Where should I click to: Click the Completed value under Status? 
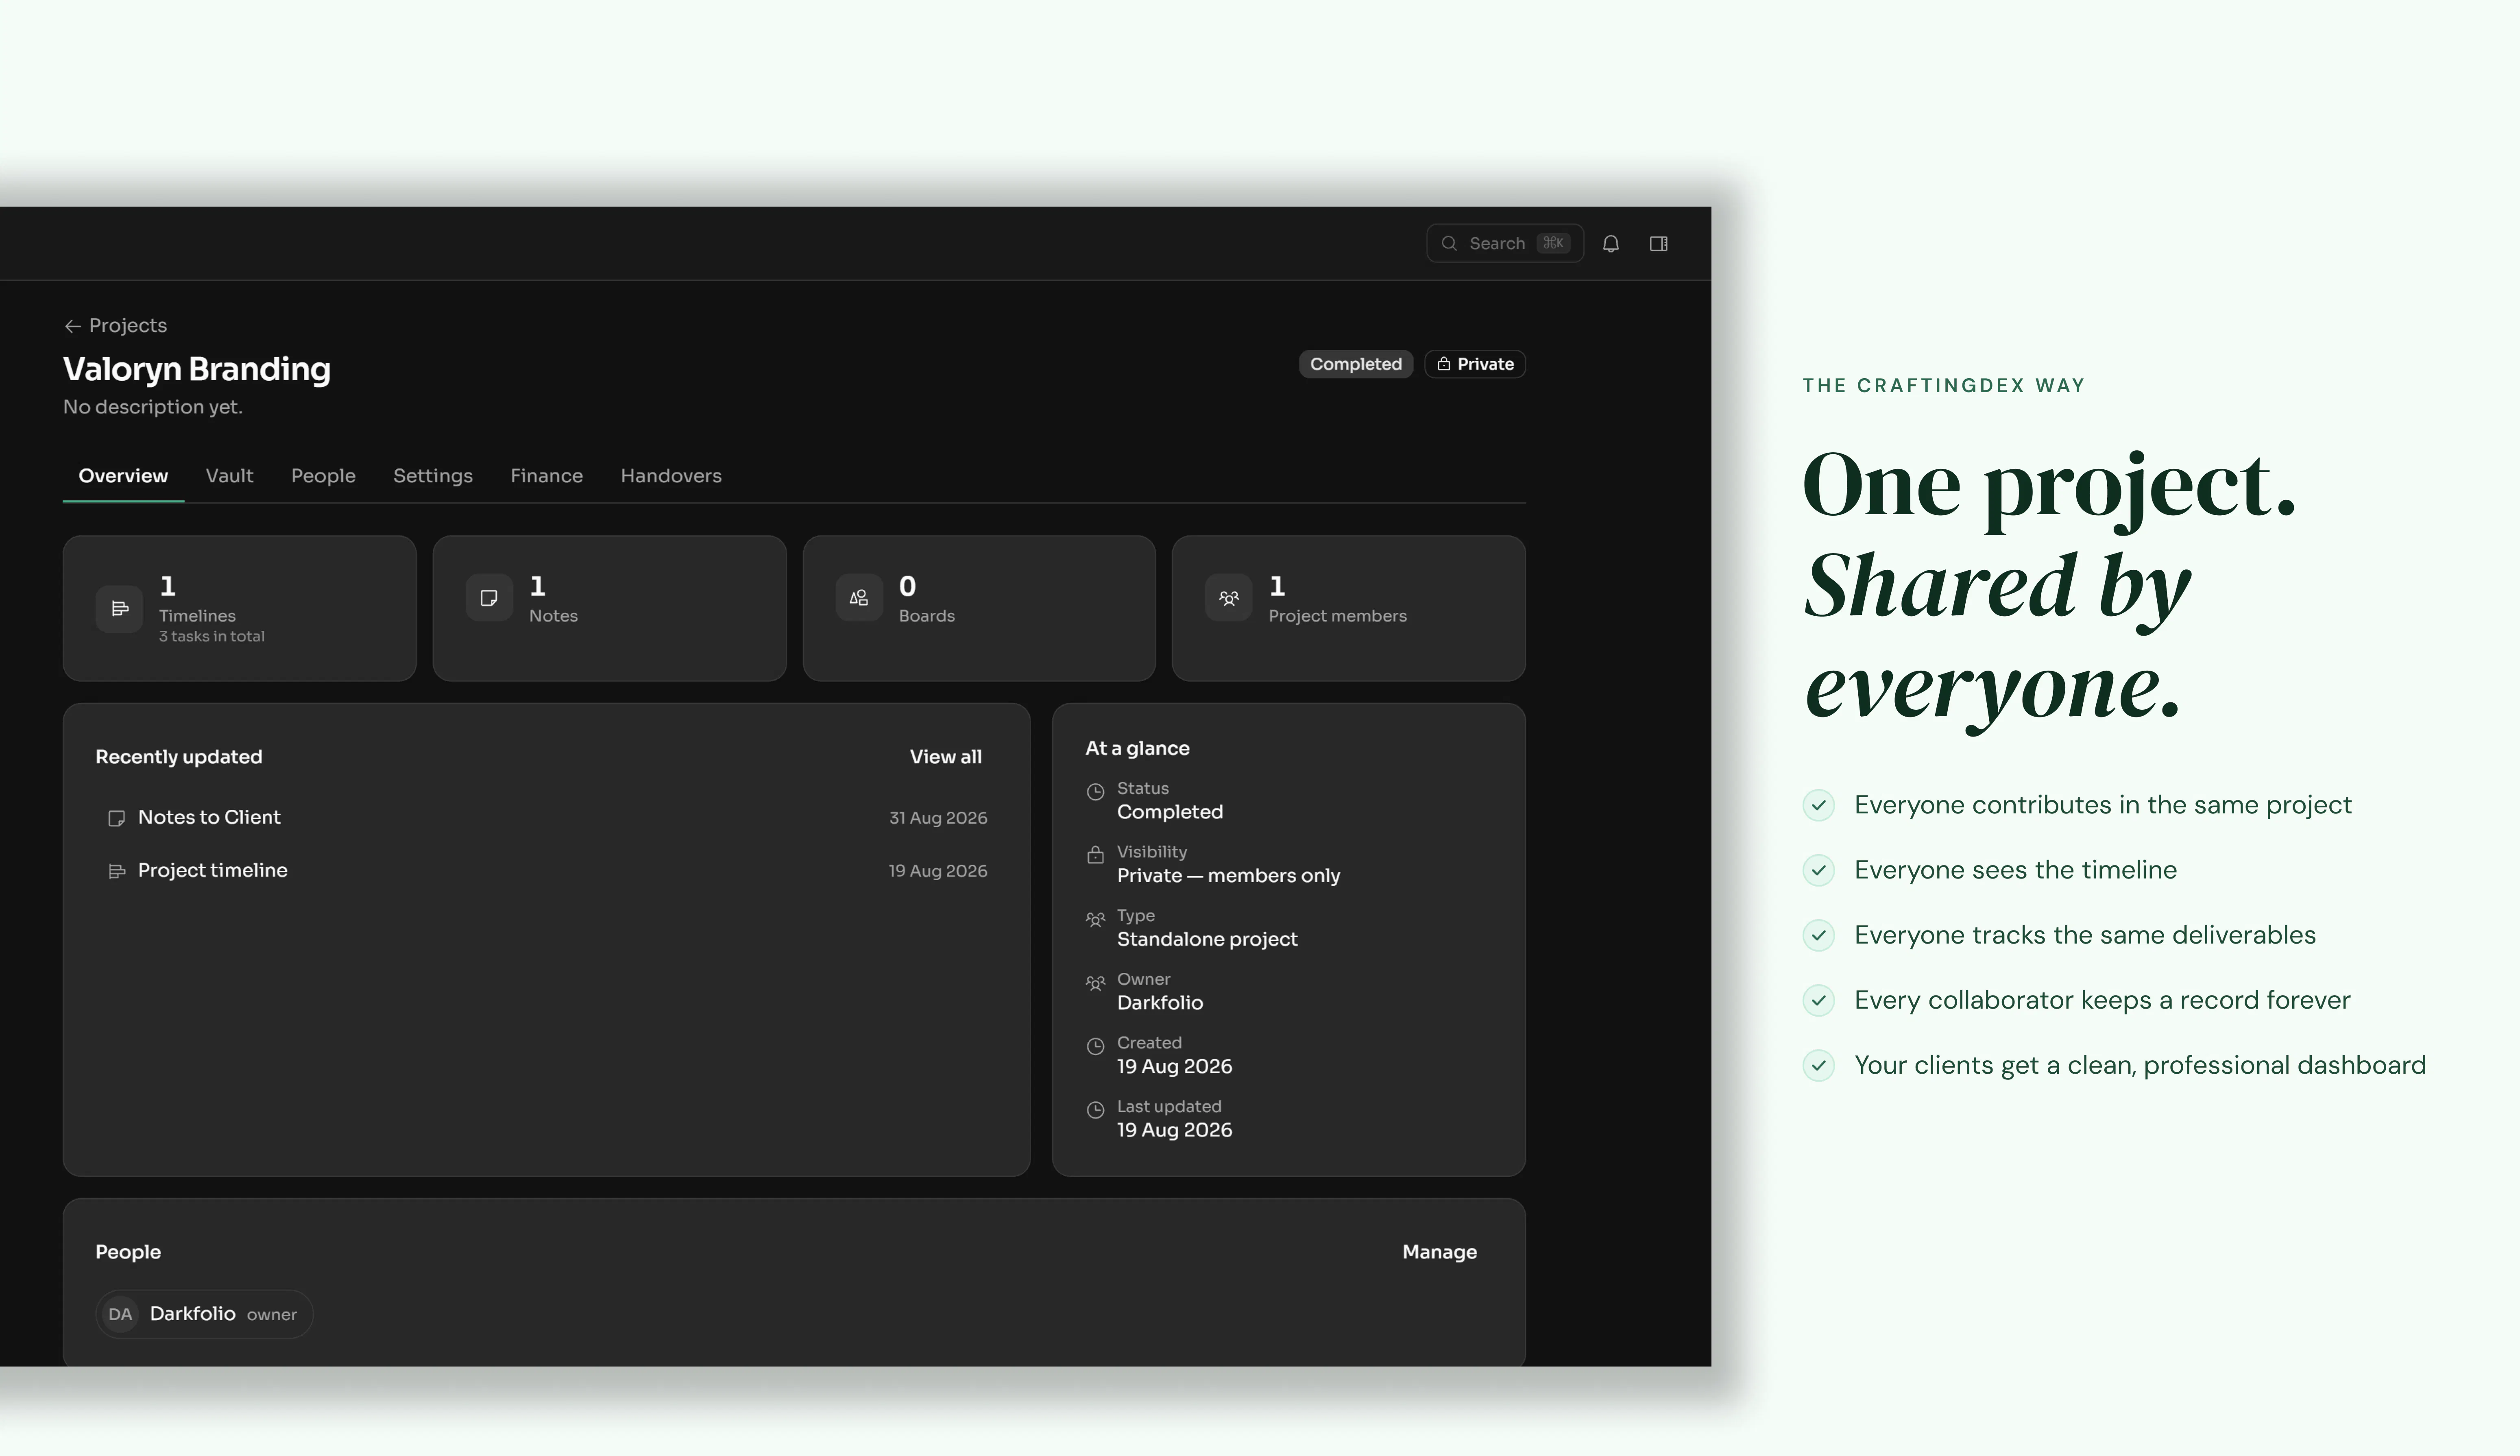click(x=1170, y=812)
